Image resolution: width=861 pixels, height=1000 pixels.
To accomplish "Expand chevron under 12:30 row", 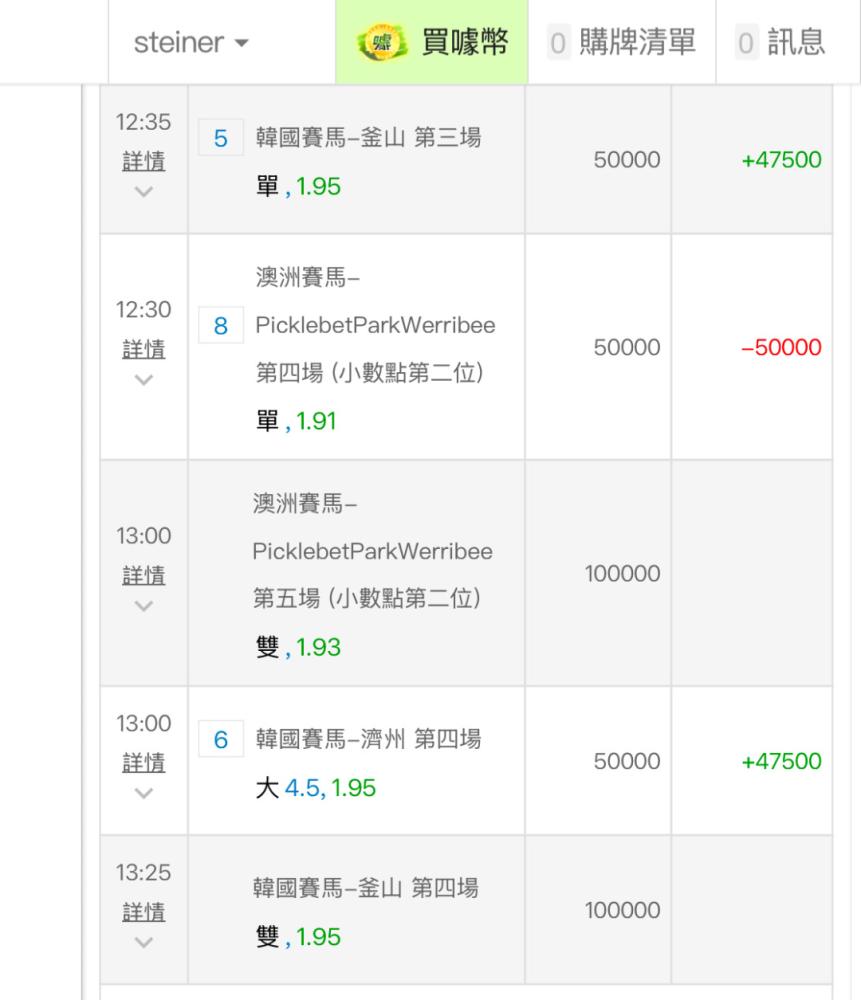I will pos(143,379).
